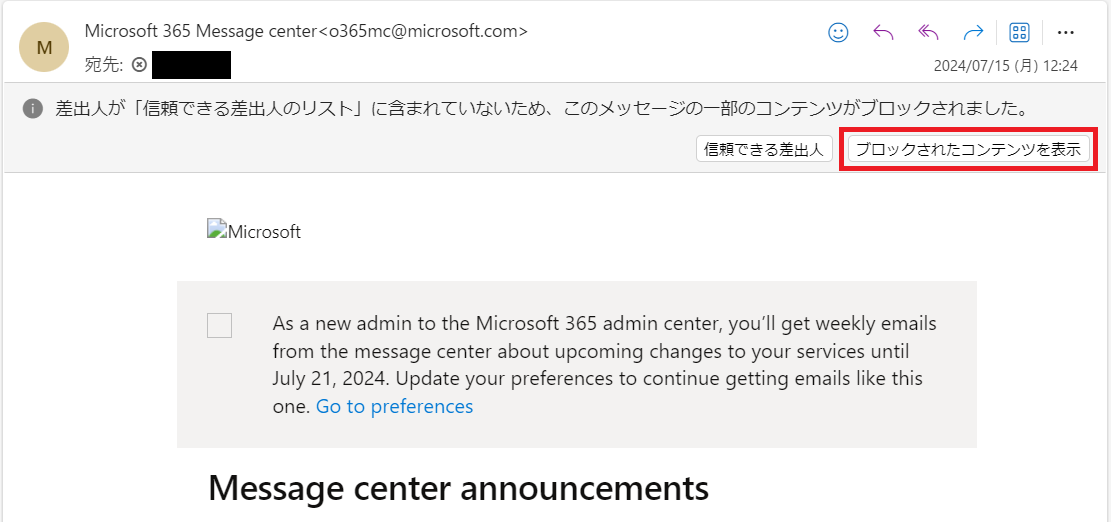Screen dimensions: 1111x522
Task: Click the sender avatar with letter M
Action: (44, 47)
